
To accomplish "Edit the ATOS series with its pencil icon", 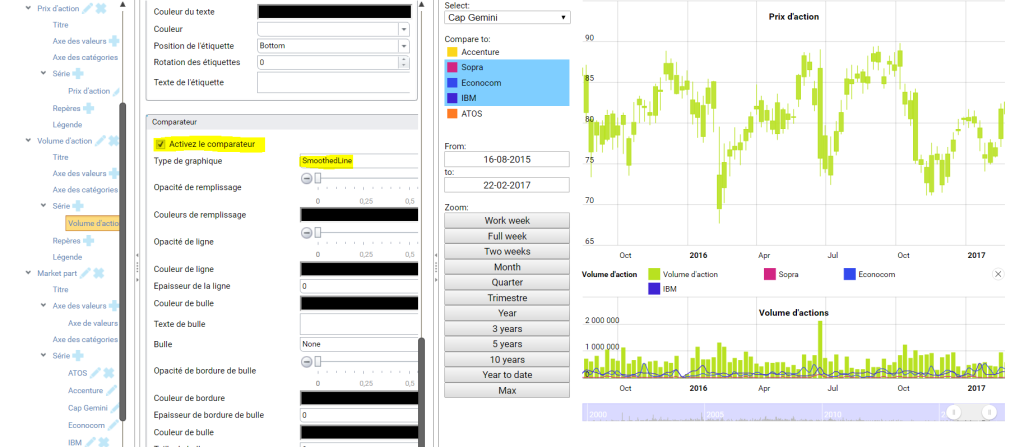I will point(95,372).
